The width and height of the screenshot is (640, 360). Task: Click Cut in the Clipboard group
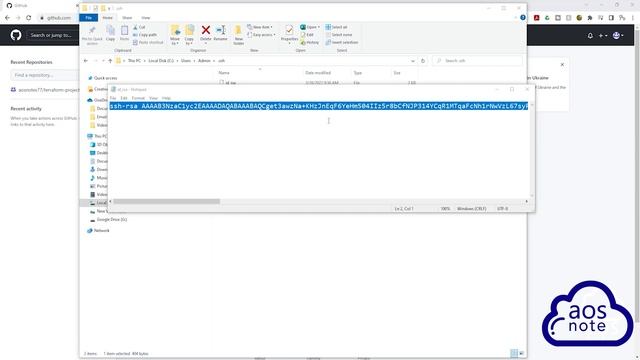click(x=139, y=27)
